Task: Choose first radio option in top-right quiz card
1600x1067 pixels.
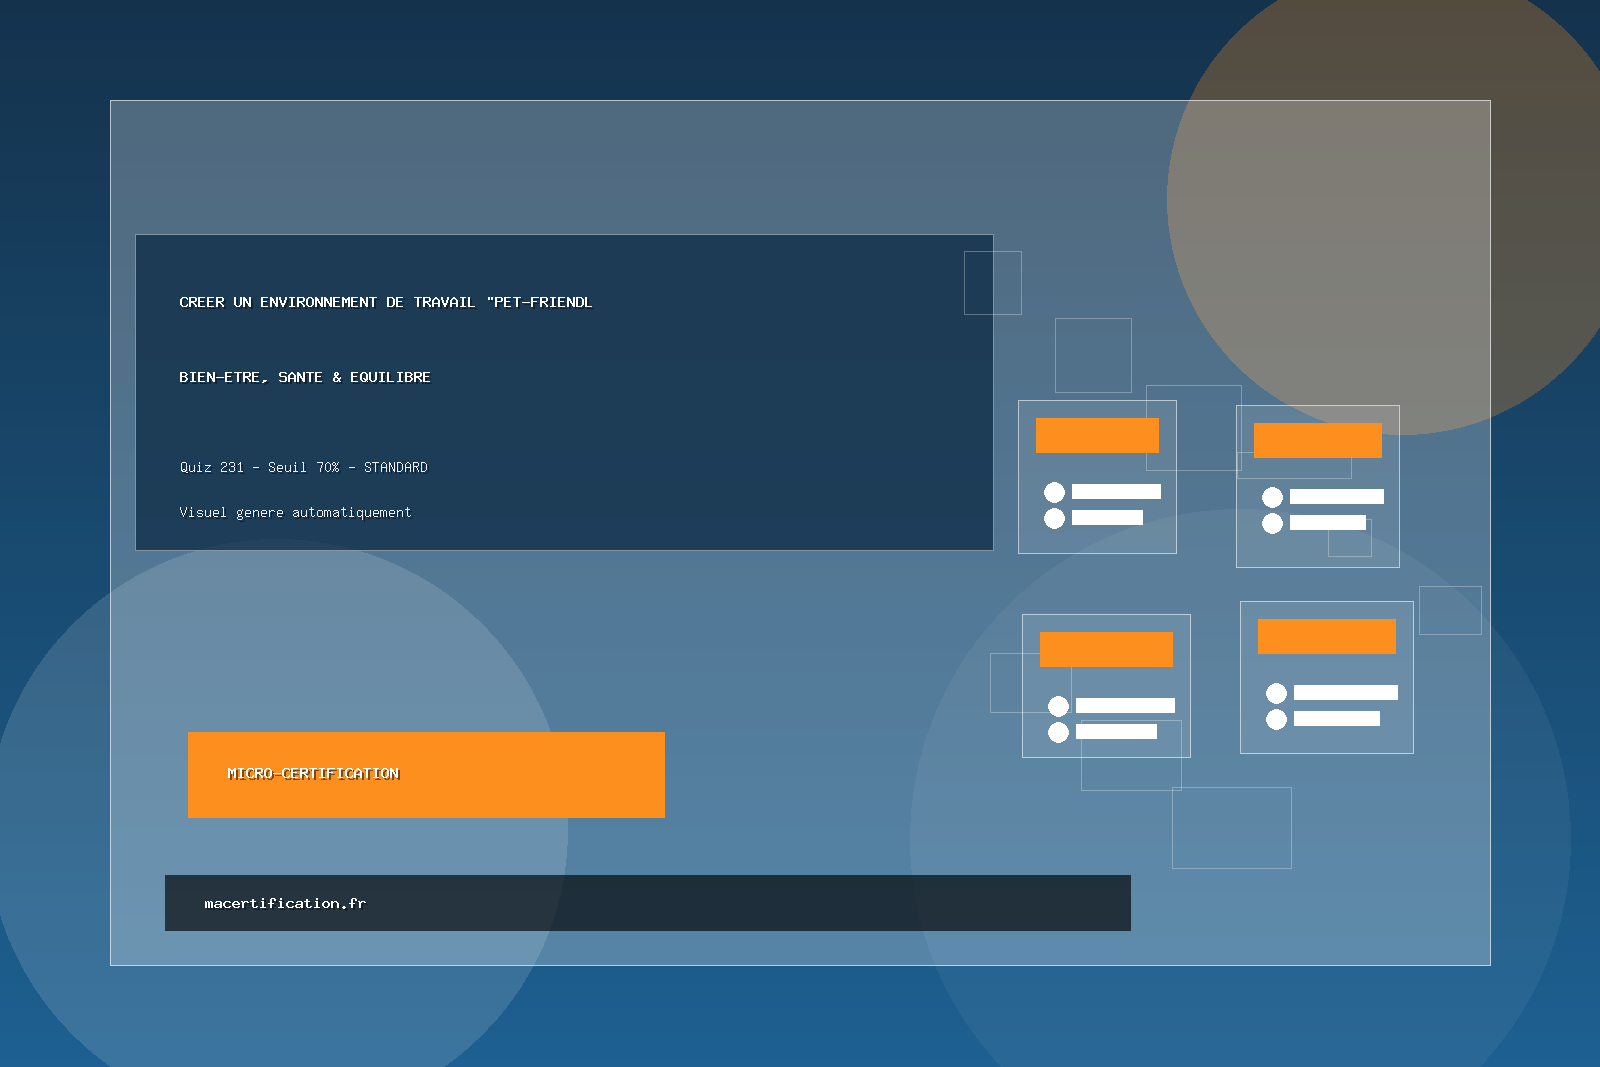Action: 1272,497
